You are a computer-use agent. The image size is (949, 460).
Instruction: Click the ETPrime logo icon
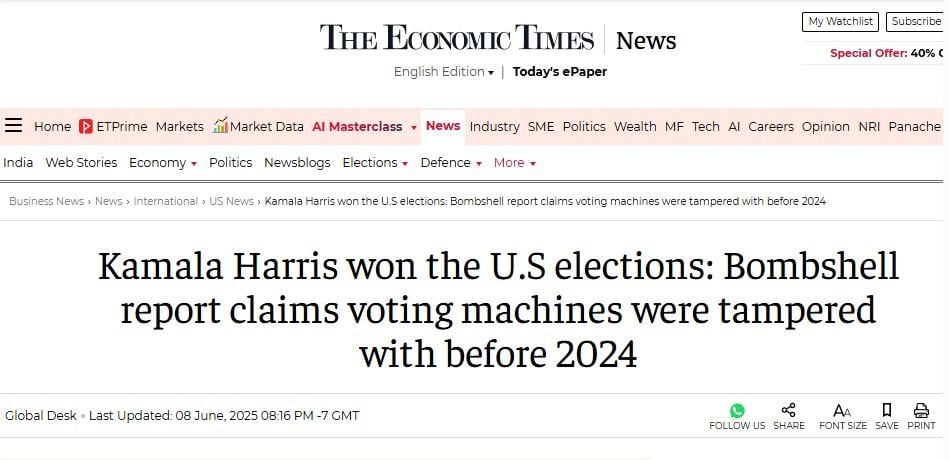coord(86,126)
